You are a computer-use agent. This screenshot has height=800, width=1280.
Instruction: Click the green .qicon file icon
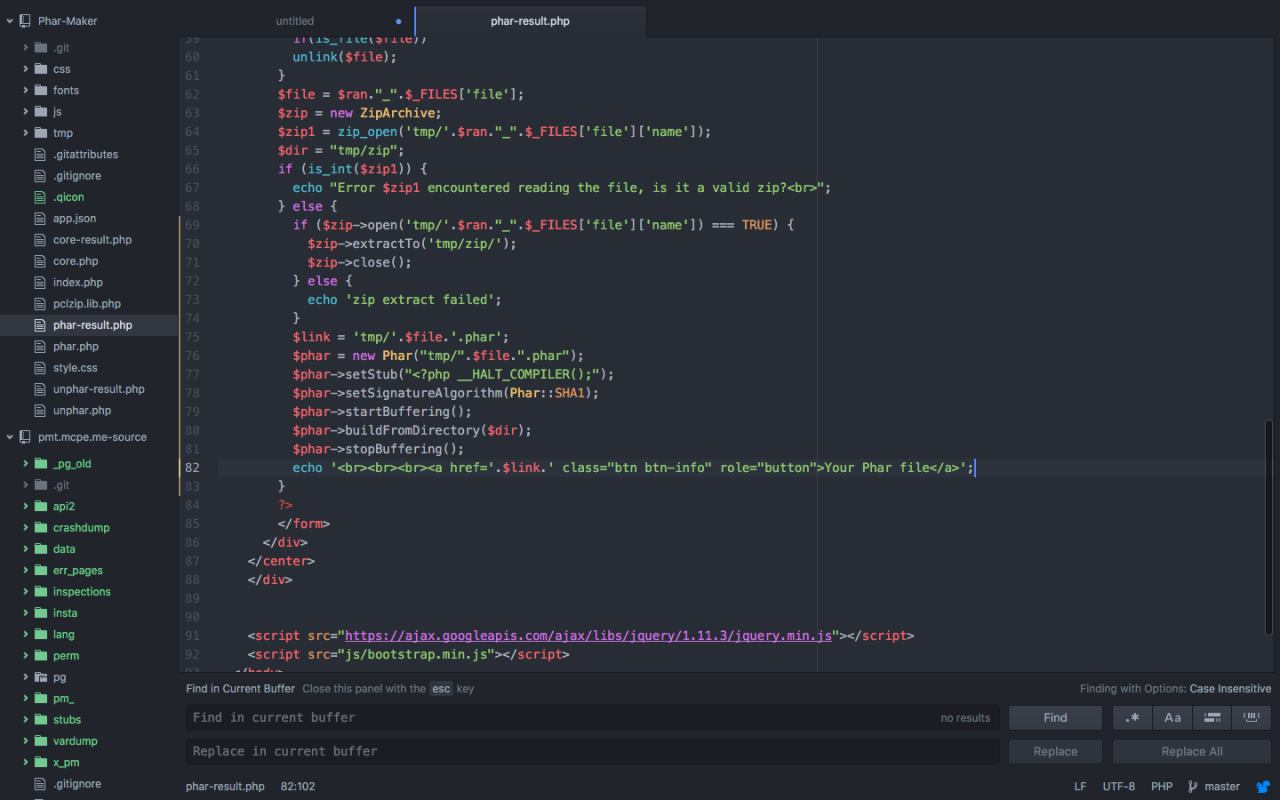click(x=41, y=197)
